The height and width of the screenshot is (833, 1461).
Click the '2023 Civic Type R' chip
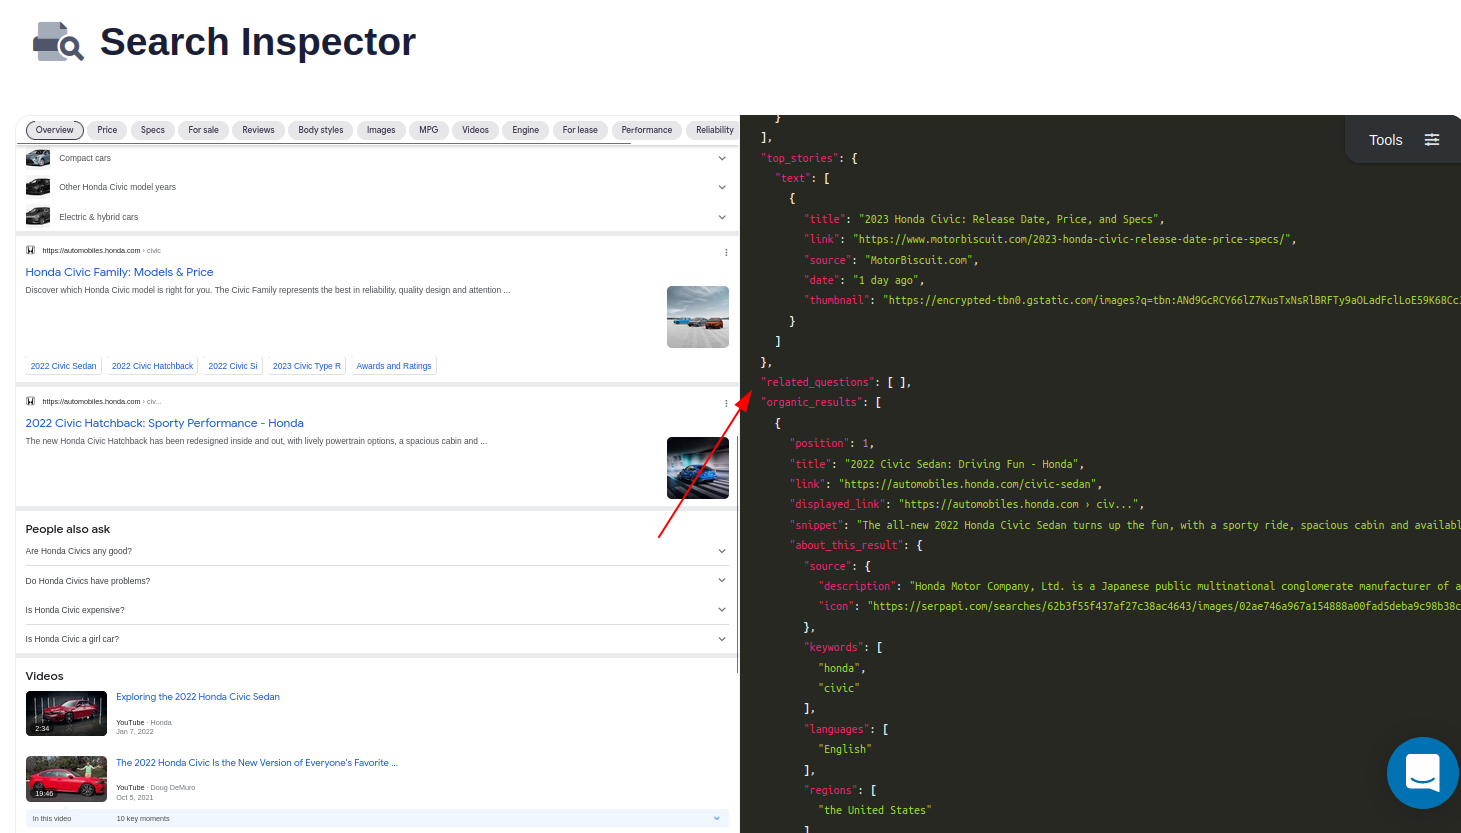coord(306,365)
